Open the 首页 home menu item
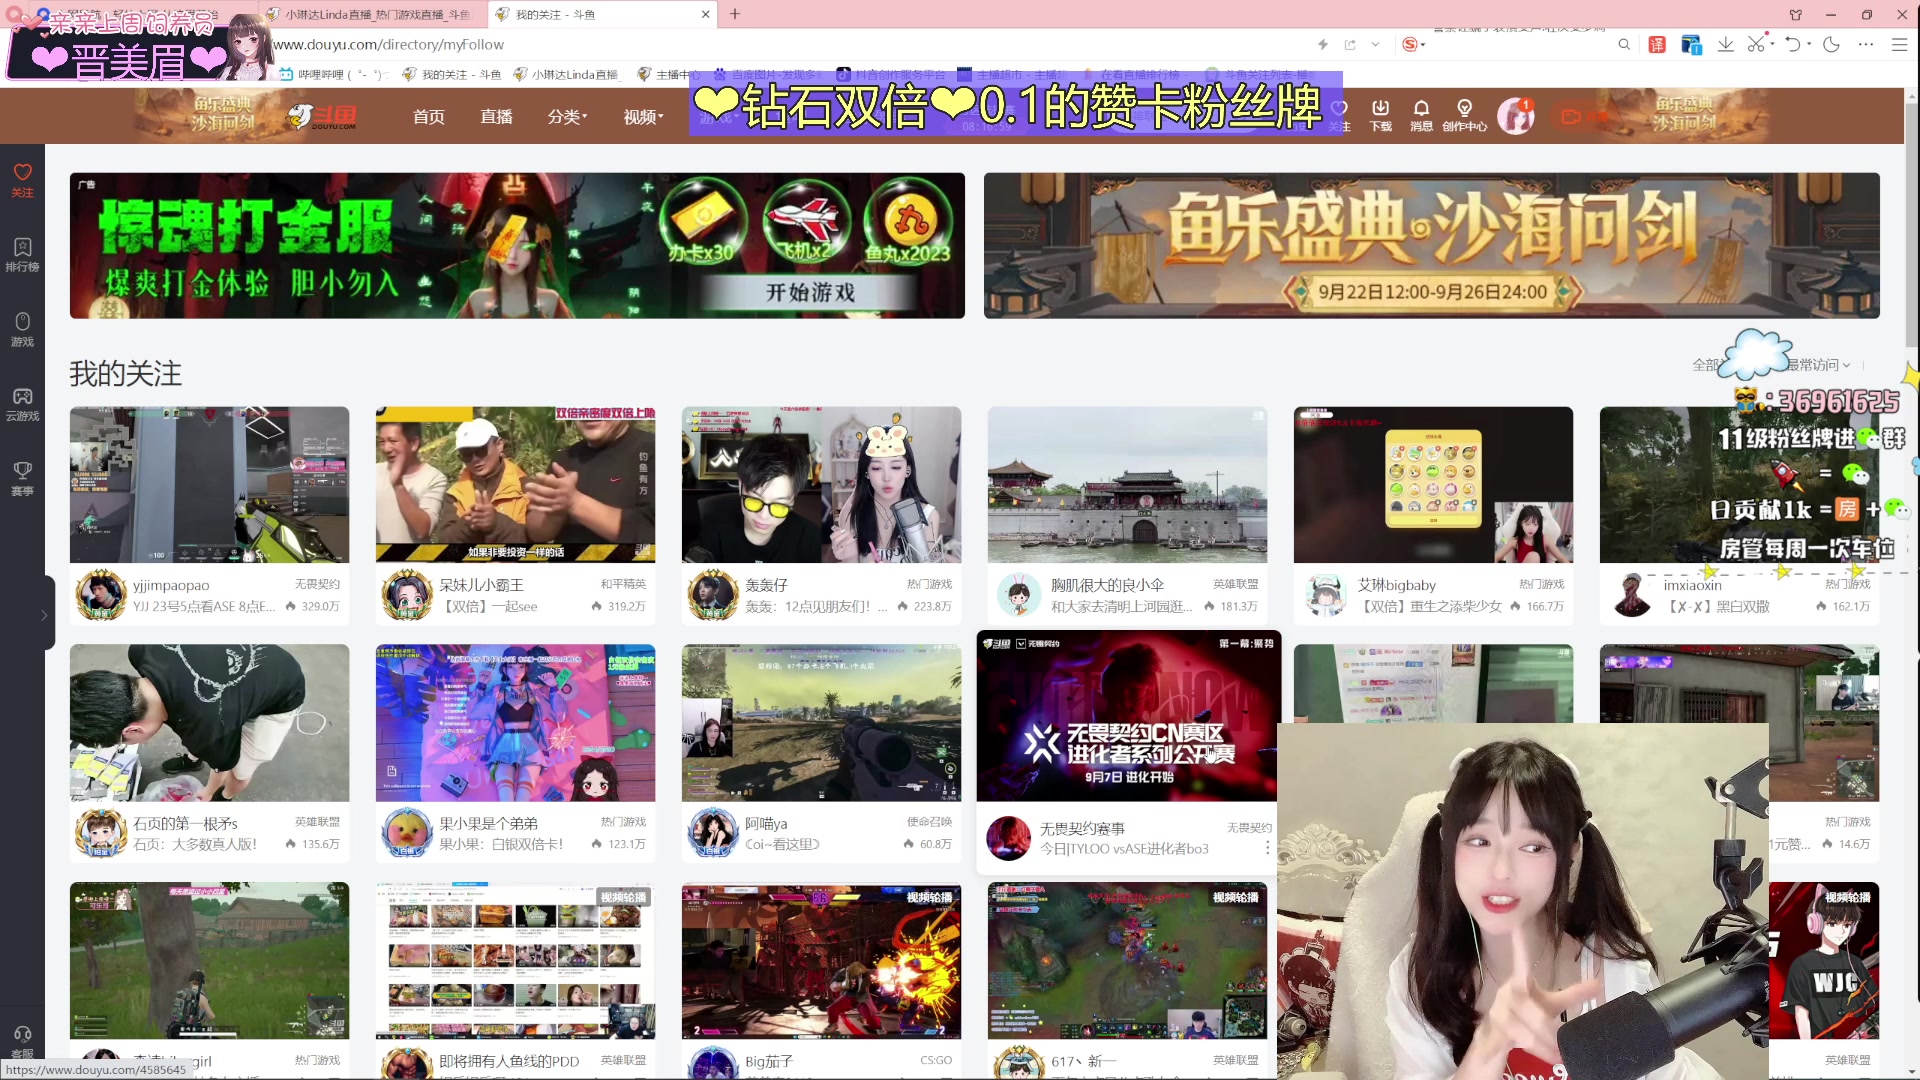Image resolution: width=1920 pixels, height=1080 pixels. click(x=429, y=117)
